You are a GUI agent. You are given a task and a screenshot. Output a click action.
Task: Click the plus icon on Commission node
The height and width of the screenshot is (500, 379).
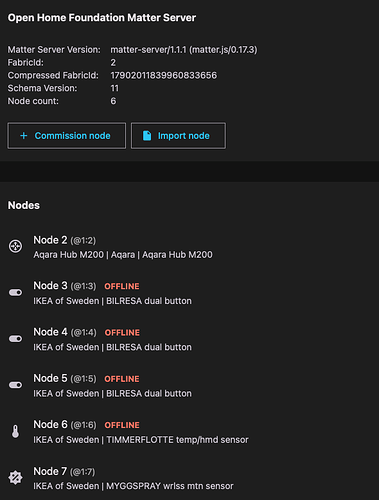pos(24,136)
